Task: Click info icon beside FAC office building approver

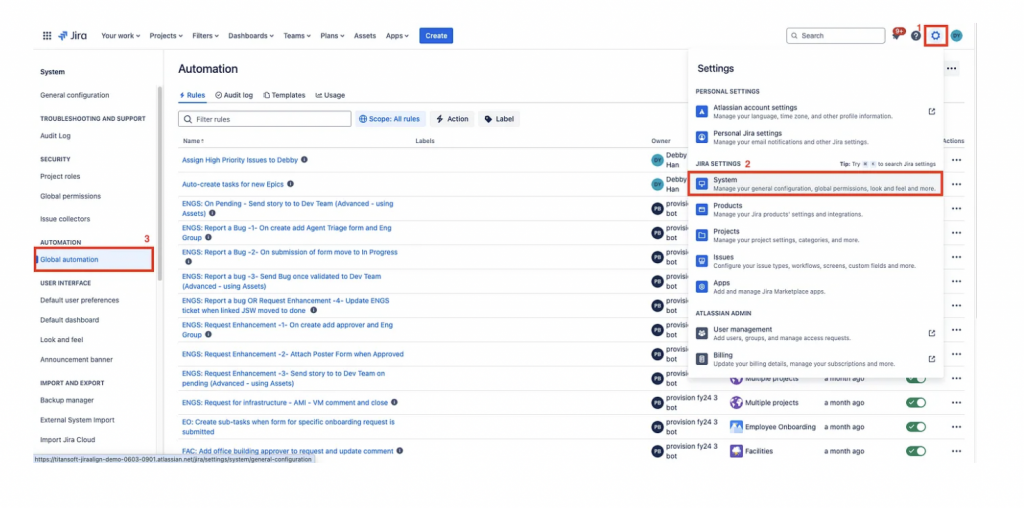Action: [x=399, y=451]
